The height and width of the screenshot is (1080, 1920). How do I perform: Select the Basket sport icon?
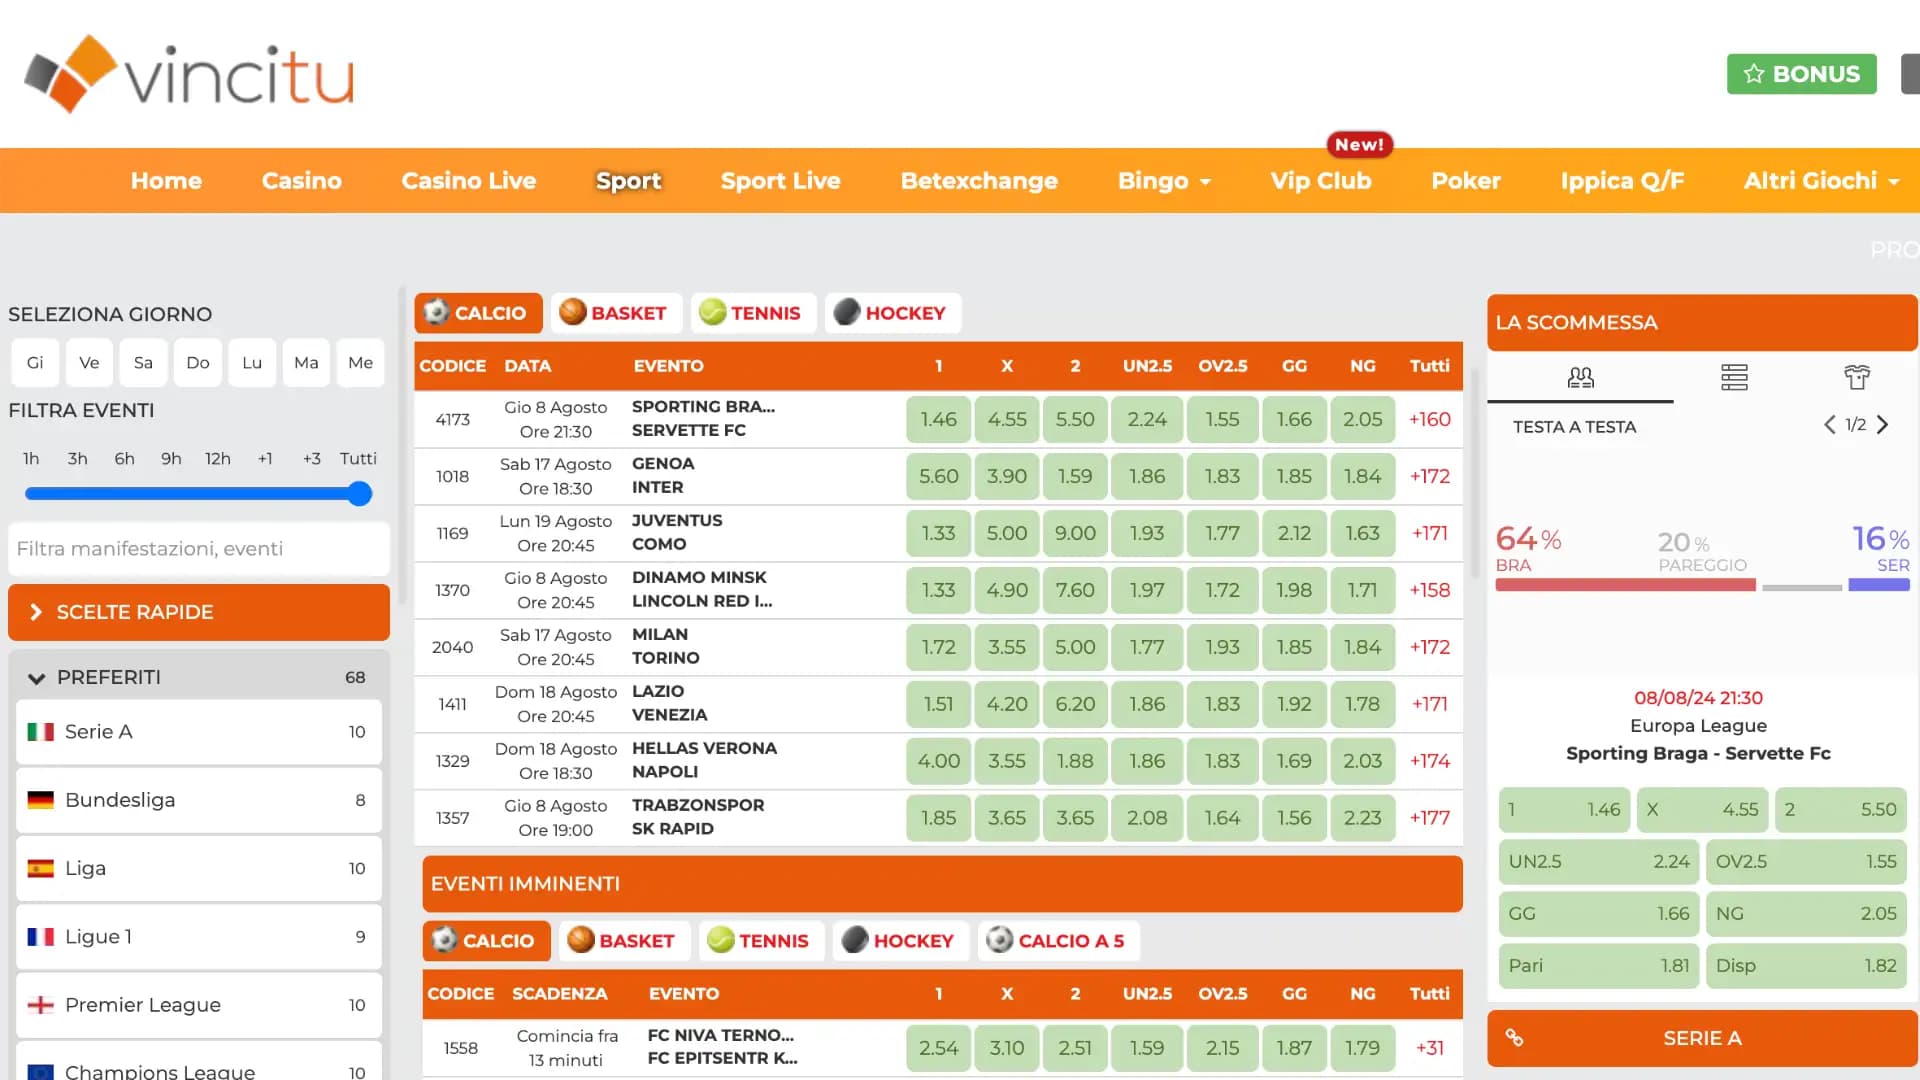point(574,312)
